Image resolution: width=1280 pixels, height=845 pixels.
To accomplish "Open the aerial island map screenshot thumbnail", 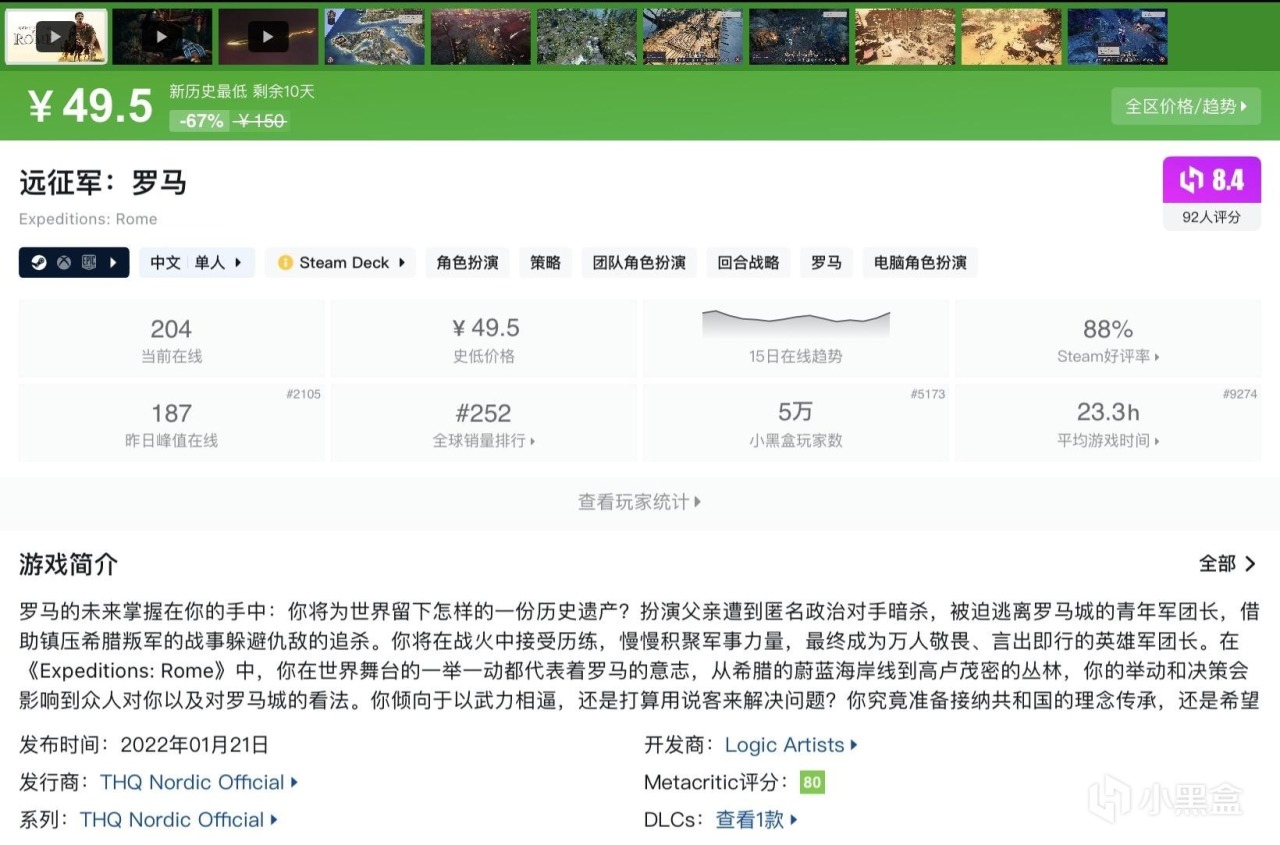I will coord(374,37).
